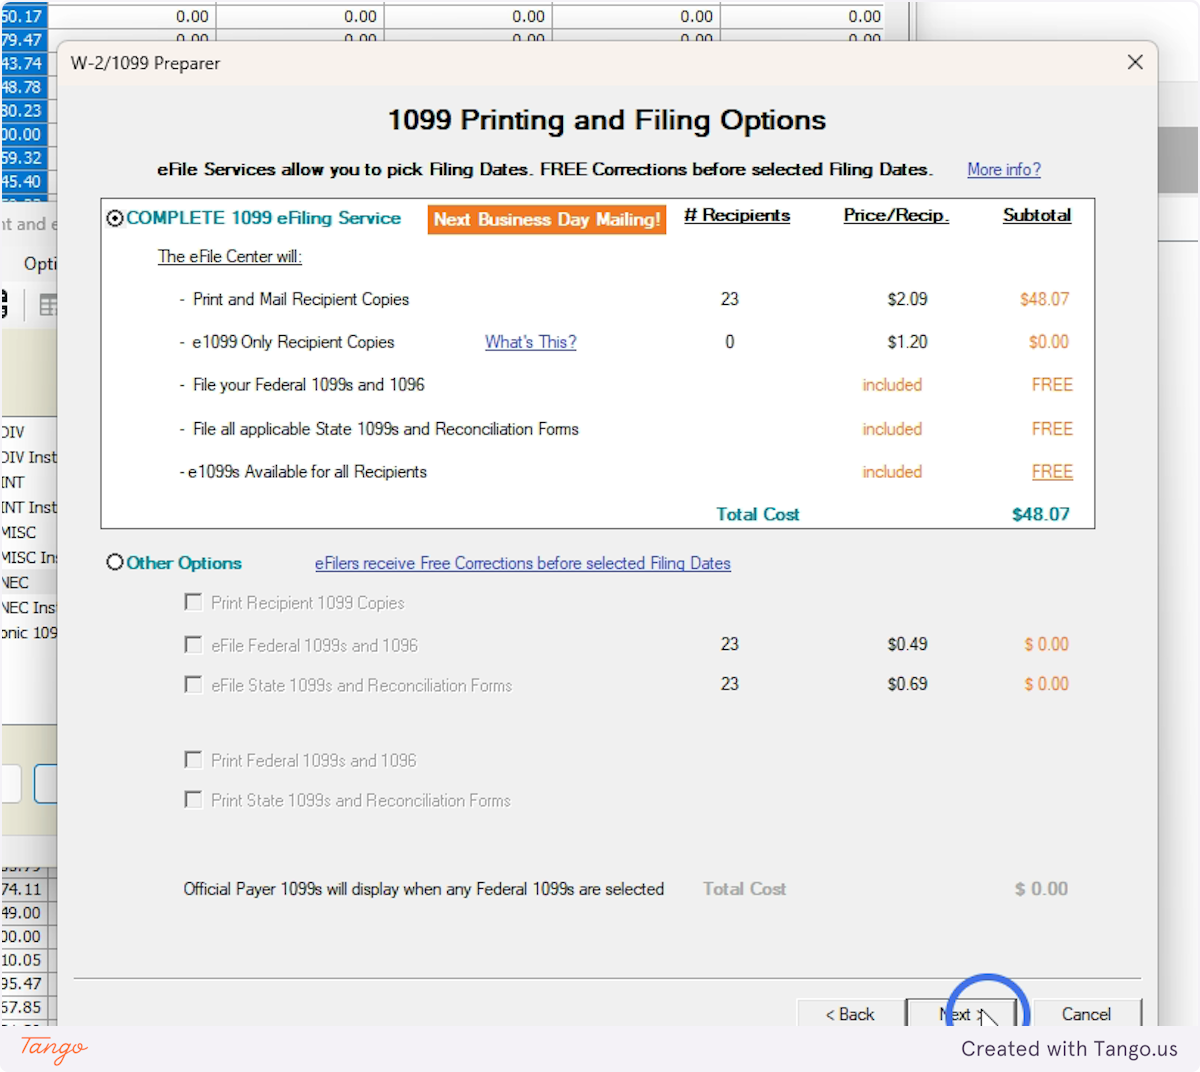Check eFile State 1099s and Reconciliation Forms
Image resolution: width=1200 pixels, height=1072 pixels.
[x=193, y=684]
